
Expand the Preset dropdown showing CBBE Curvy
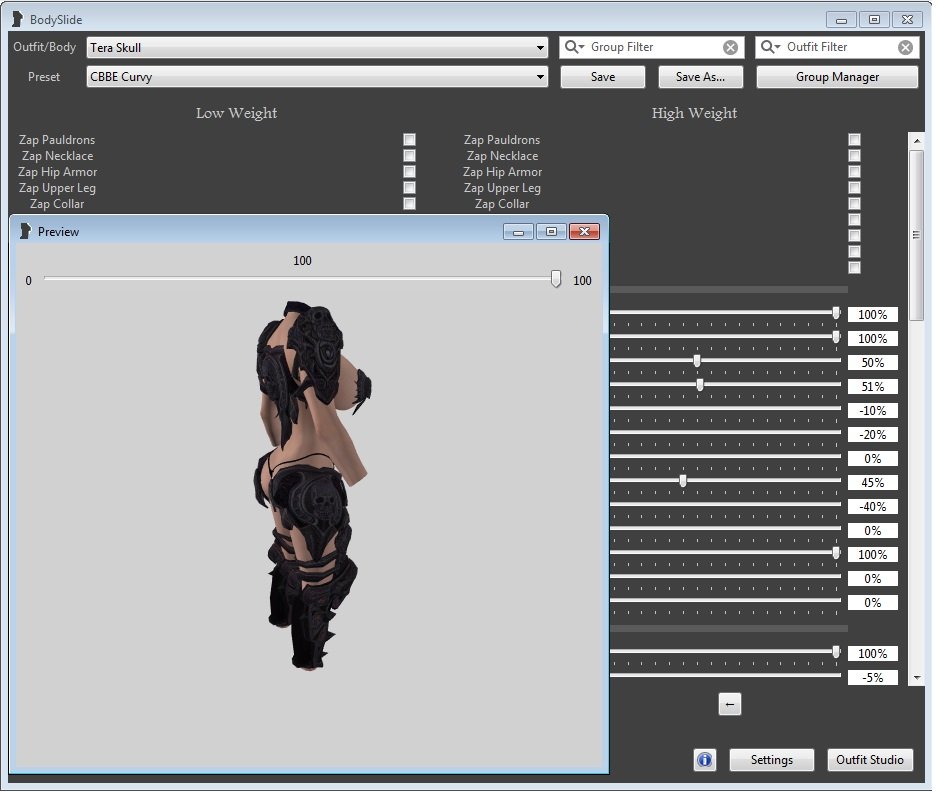point(540,77)
